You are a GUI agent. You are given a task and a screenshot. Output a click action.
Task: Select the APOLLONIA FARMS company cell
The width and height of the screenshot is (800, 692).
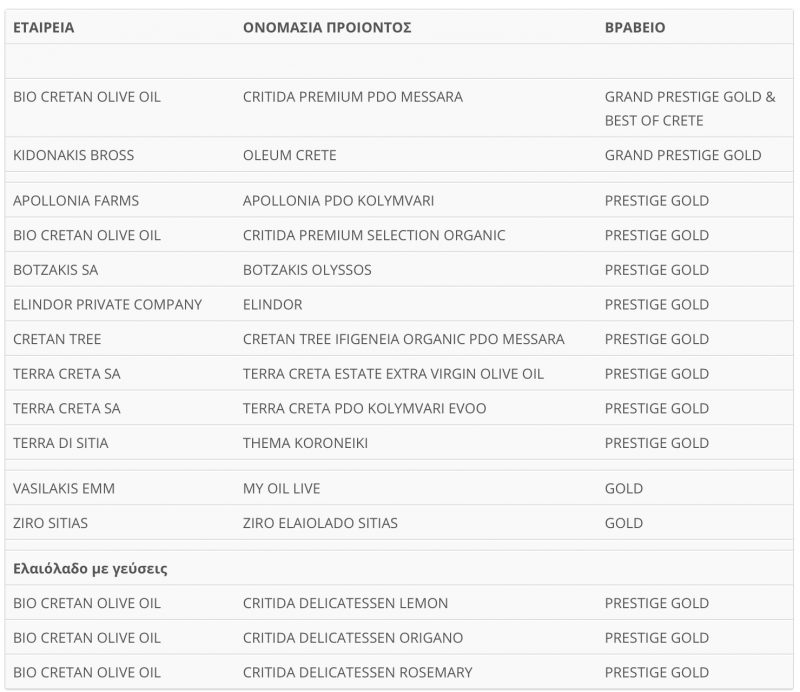click(76, 200)
